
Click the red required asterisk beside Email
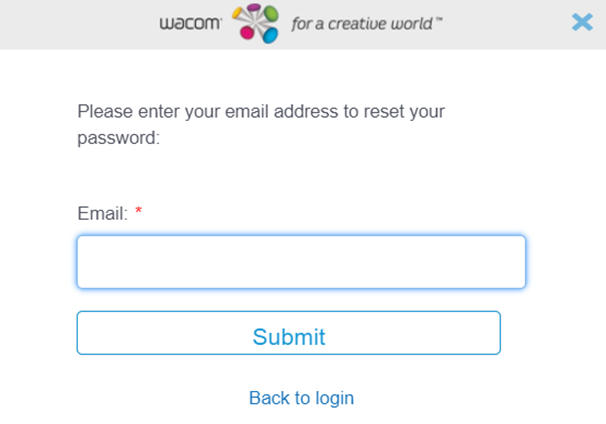pyautogui.click(x=138, y=211)
